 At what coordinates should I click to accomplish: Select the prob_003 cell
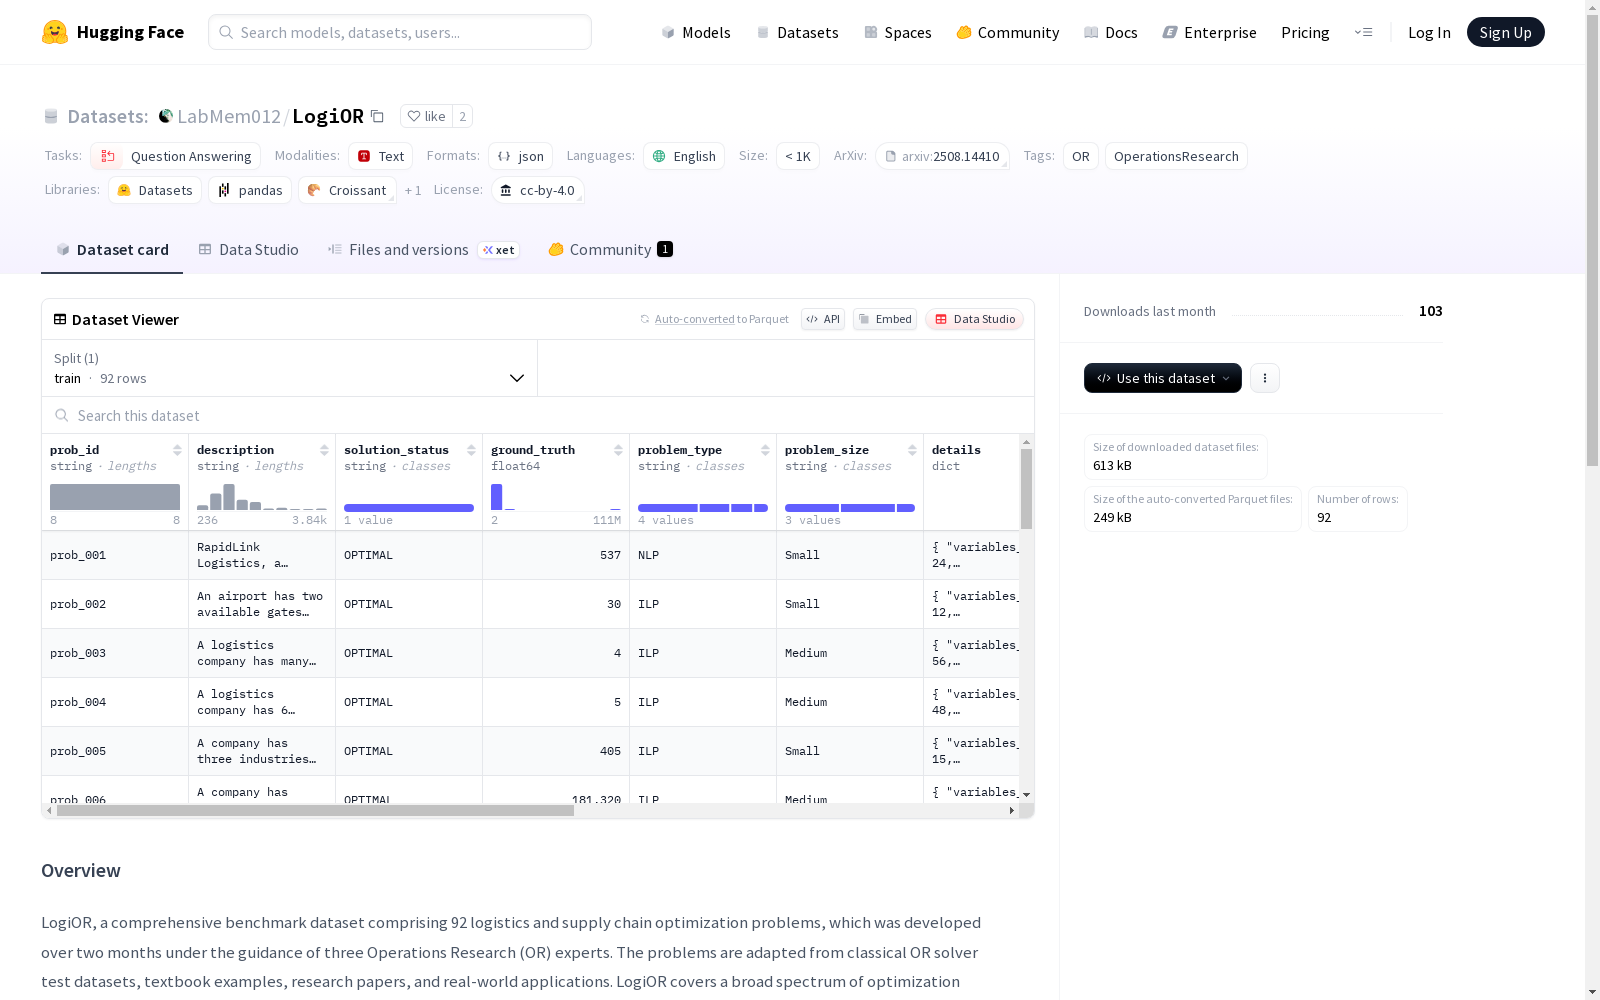pyautogui.click(x=115, y=653)
